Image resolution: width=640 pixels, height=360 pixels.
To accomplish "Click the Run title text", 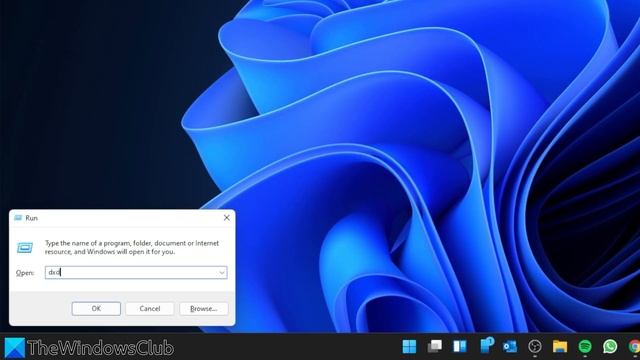I will coord(31,218).
